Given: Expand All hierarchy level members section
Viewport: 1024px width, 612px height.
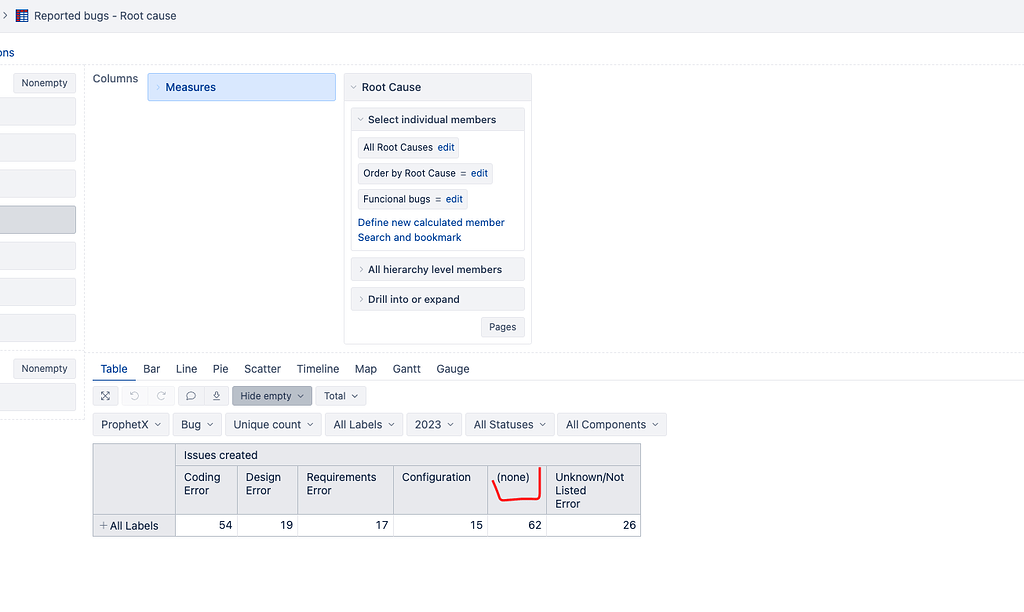Looking at the screenshot, I should click(x=437, y=270).
